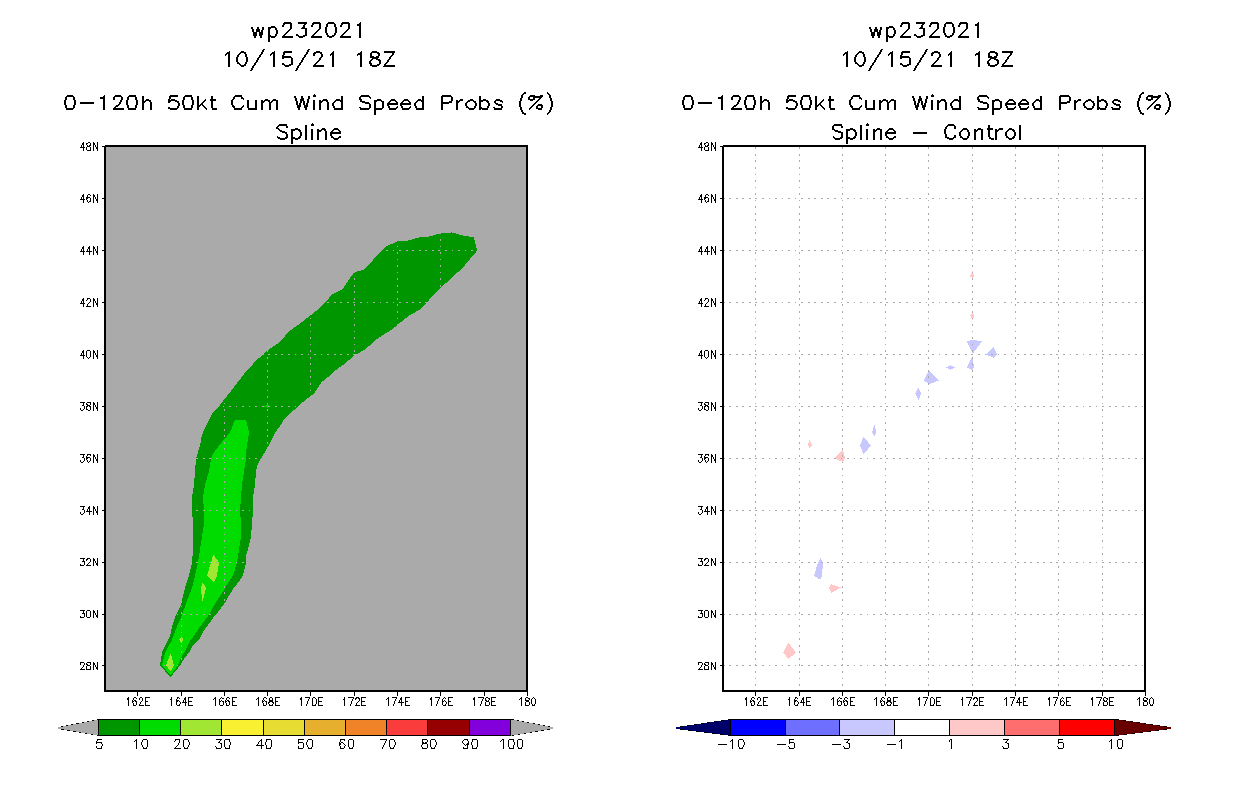
Task: Click the '100' tick label on the probability colorbar
Action: (x=511, y=745)
